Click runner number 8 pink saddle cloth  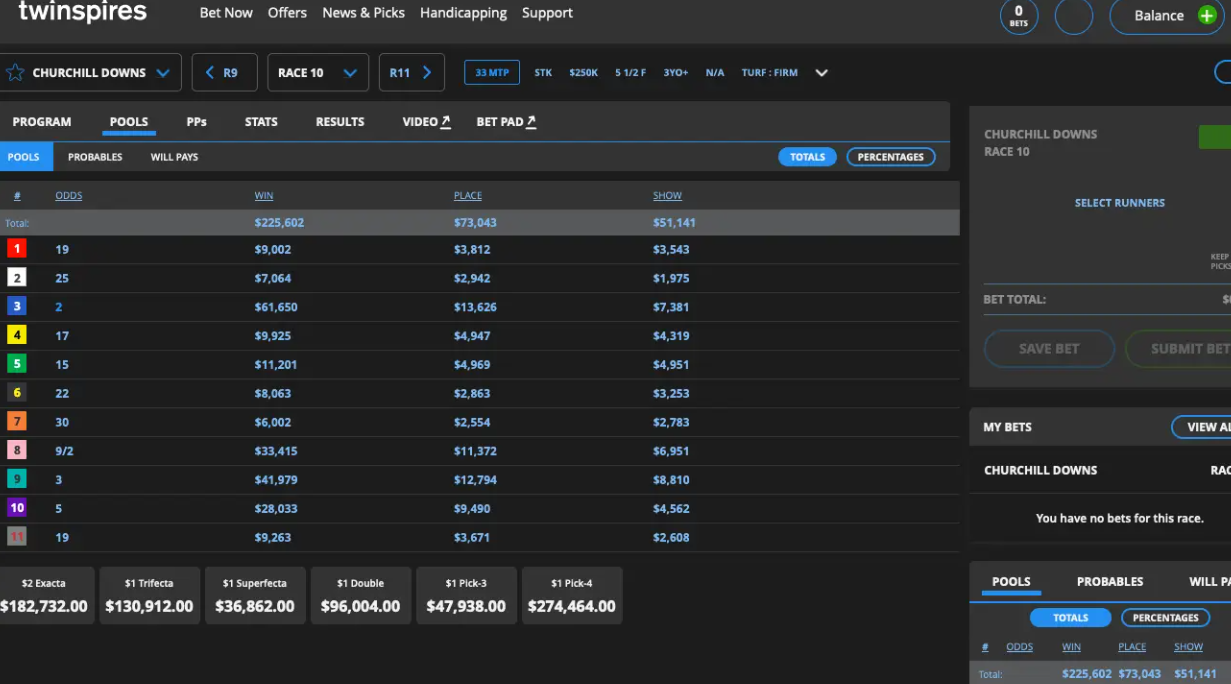(17, 451)
